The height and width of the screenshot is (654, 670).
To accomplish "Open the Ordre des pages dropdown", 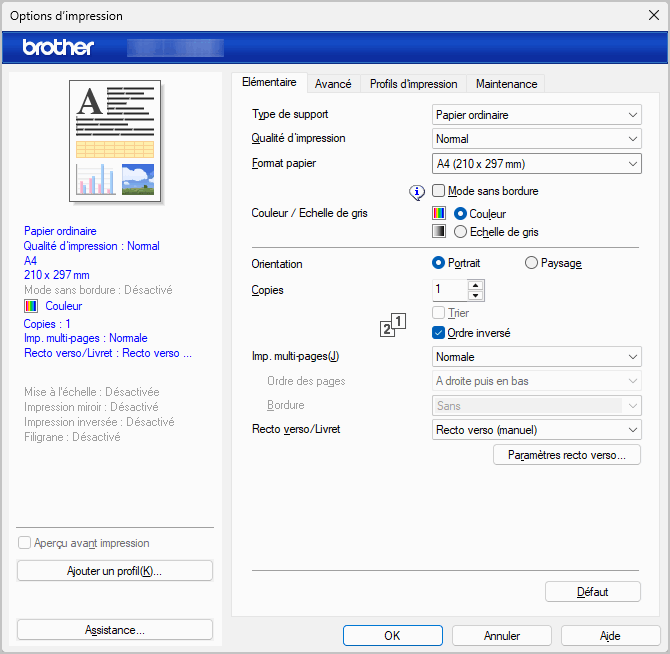I will coord(537,381).
